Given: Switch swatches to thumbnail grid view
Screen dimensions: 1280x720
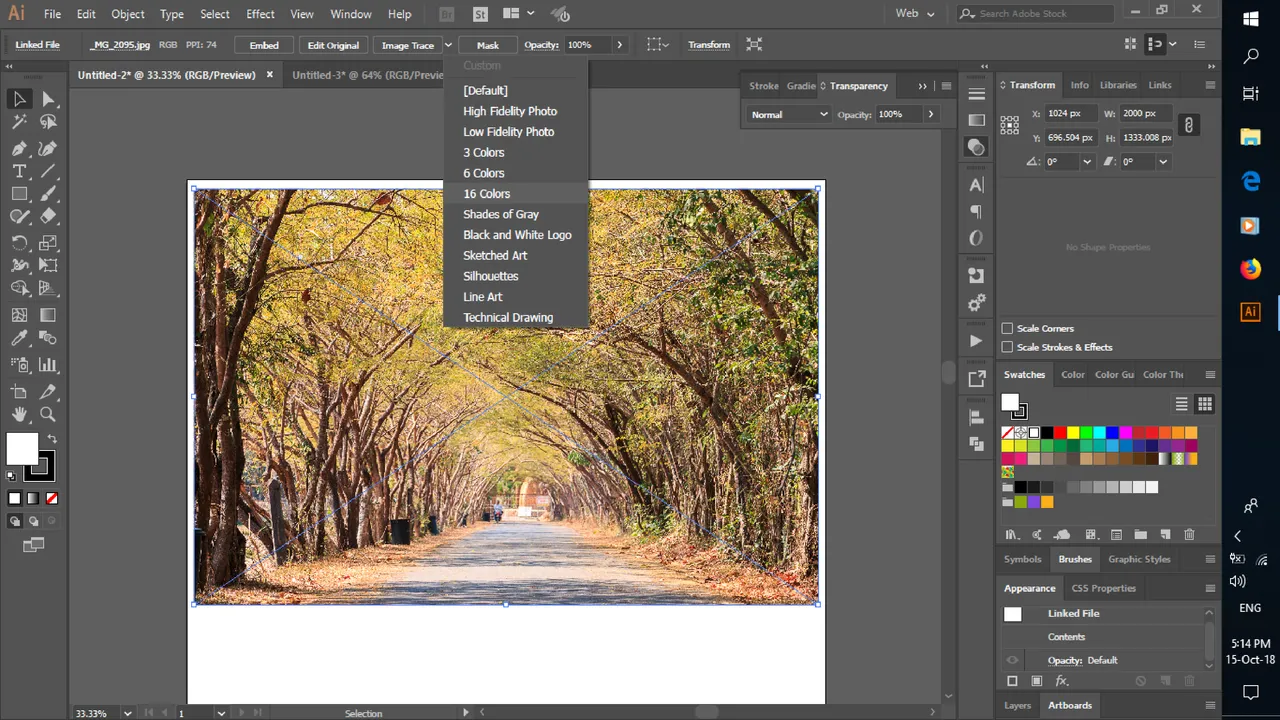Looking at the screenshot, I should coord(1204,404).
